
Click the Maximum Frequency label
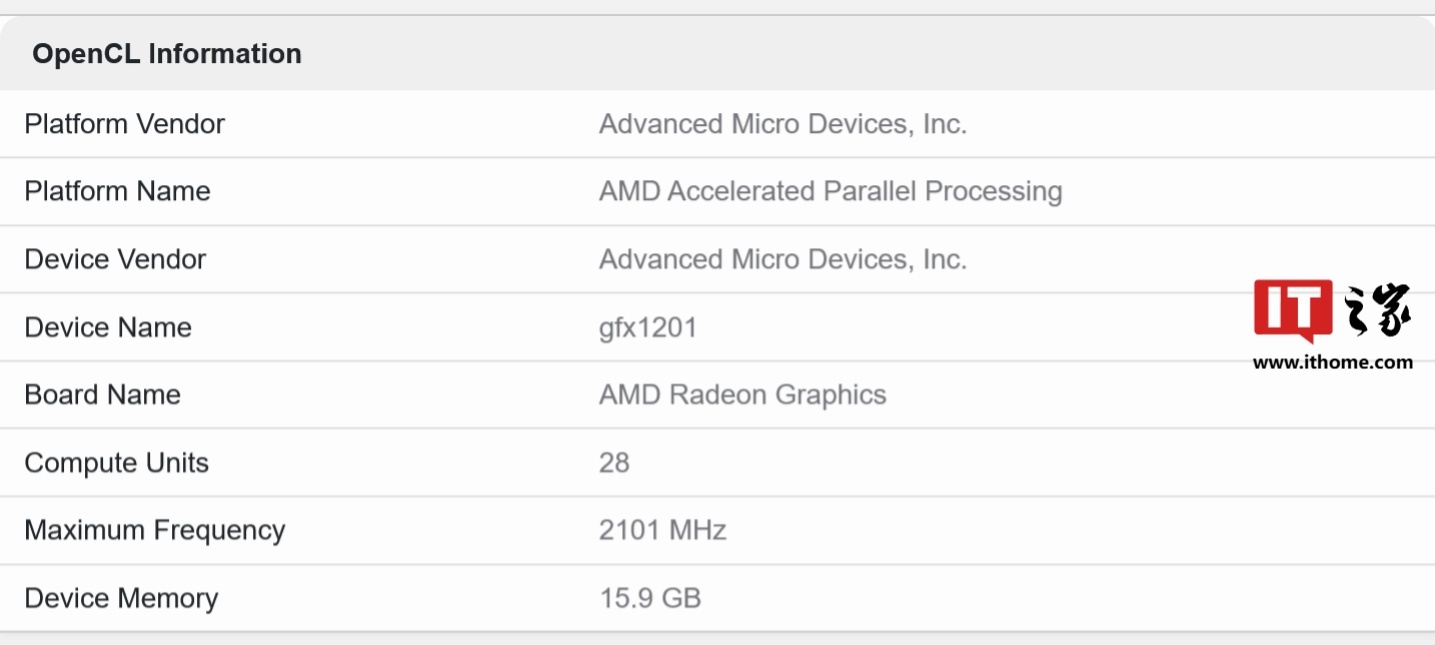(155, 530)
